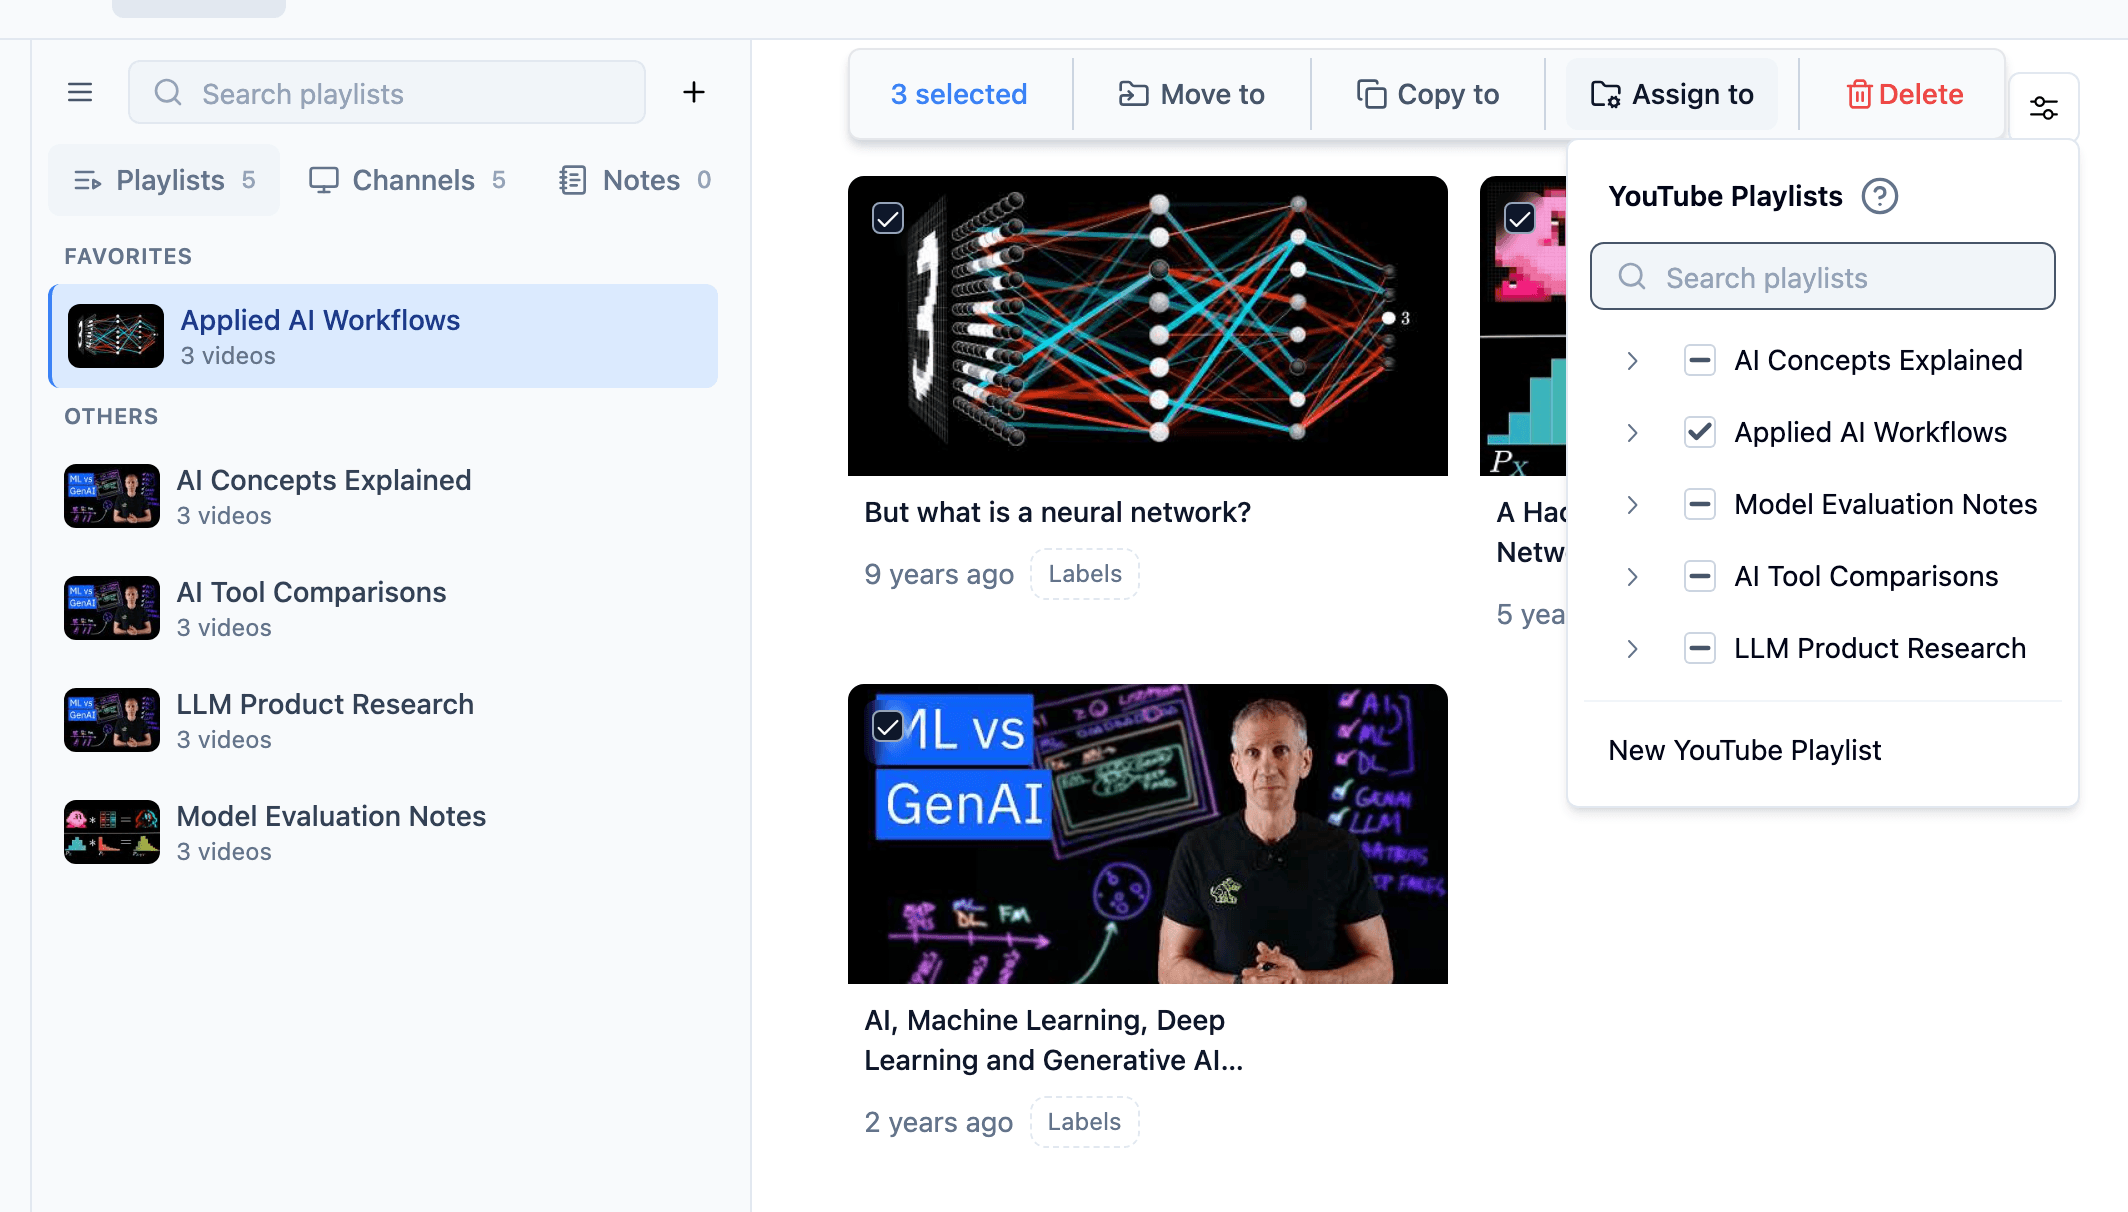Screen dimensions: 2128x1212
Task: Focus Search playlists field in YouTube Playlists panel
Action: (x=1822, y=277)
